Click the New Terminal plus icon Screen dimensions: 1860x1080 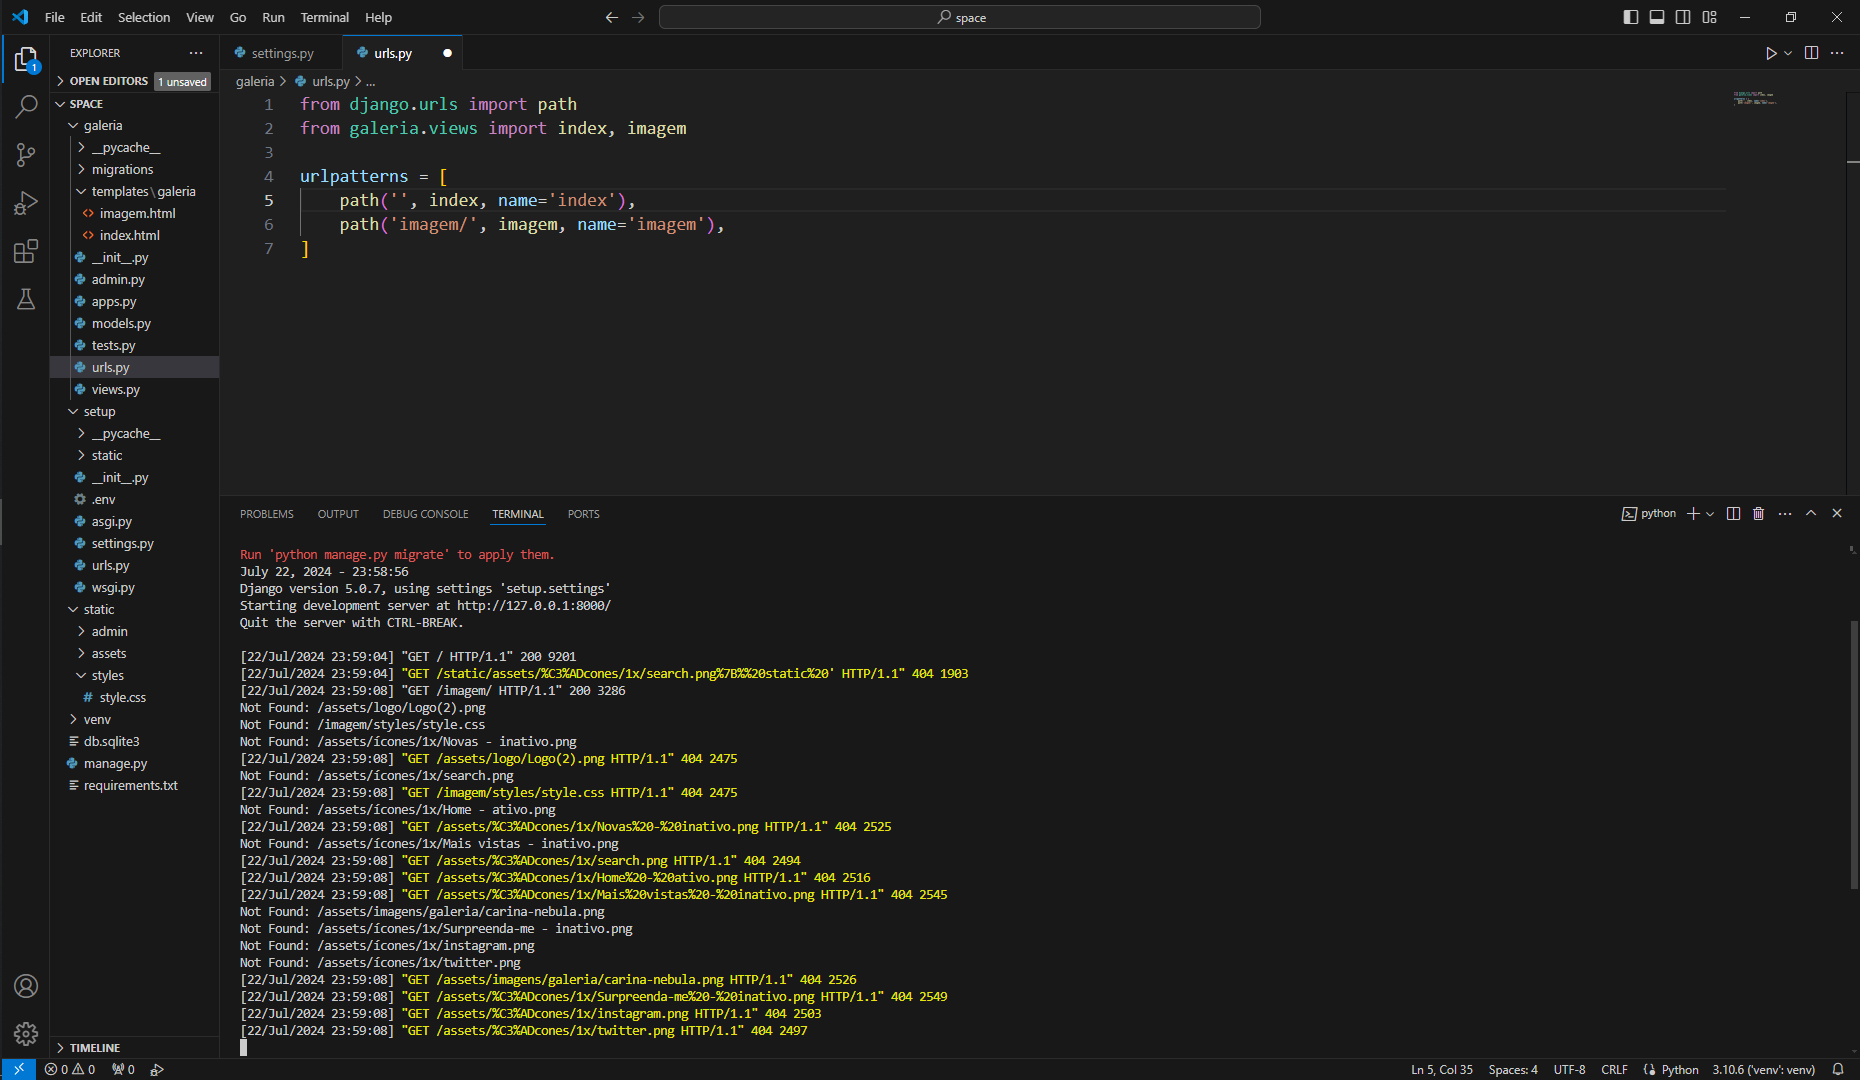1693,513
